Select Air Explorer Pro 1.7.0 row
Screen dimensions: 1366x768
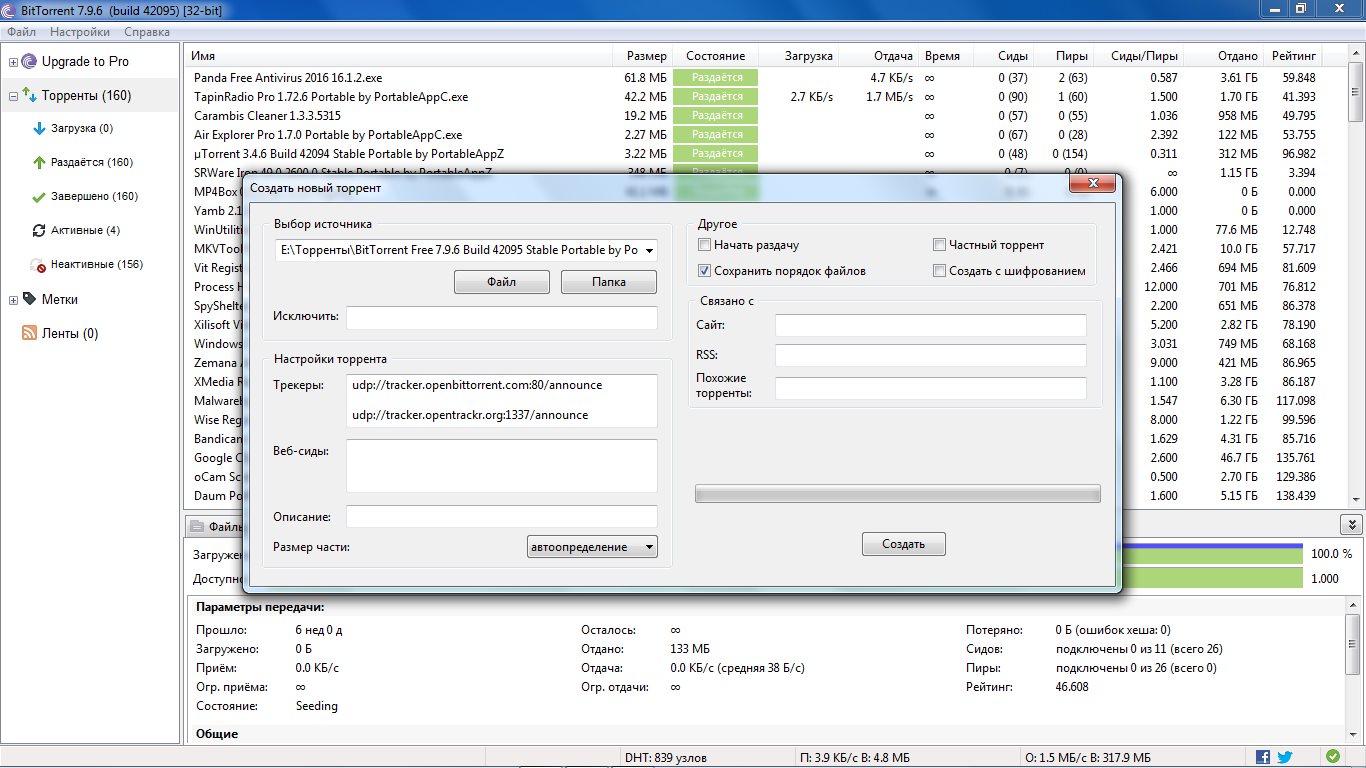(766, 135)
